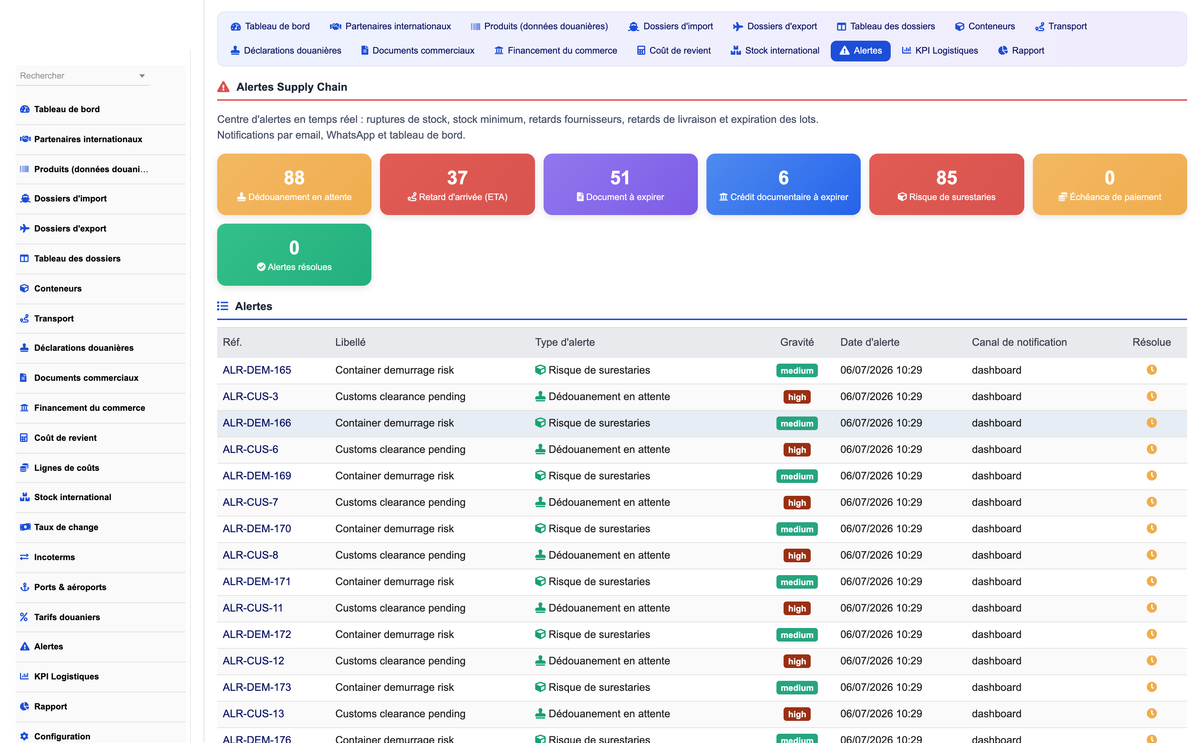Select the active Alertes top tab
The width and height of the screenshot is (1200, 743).
click(860, 50)
